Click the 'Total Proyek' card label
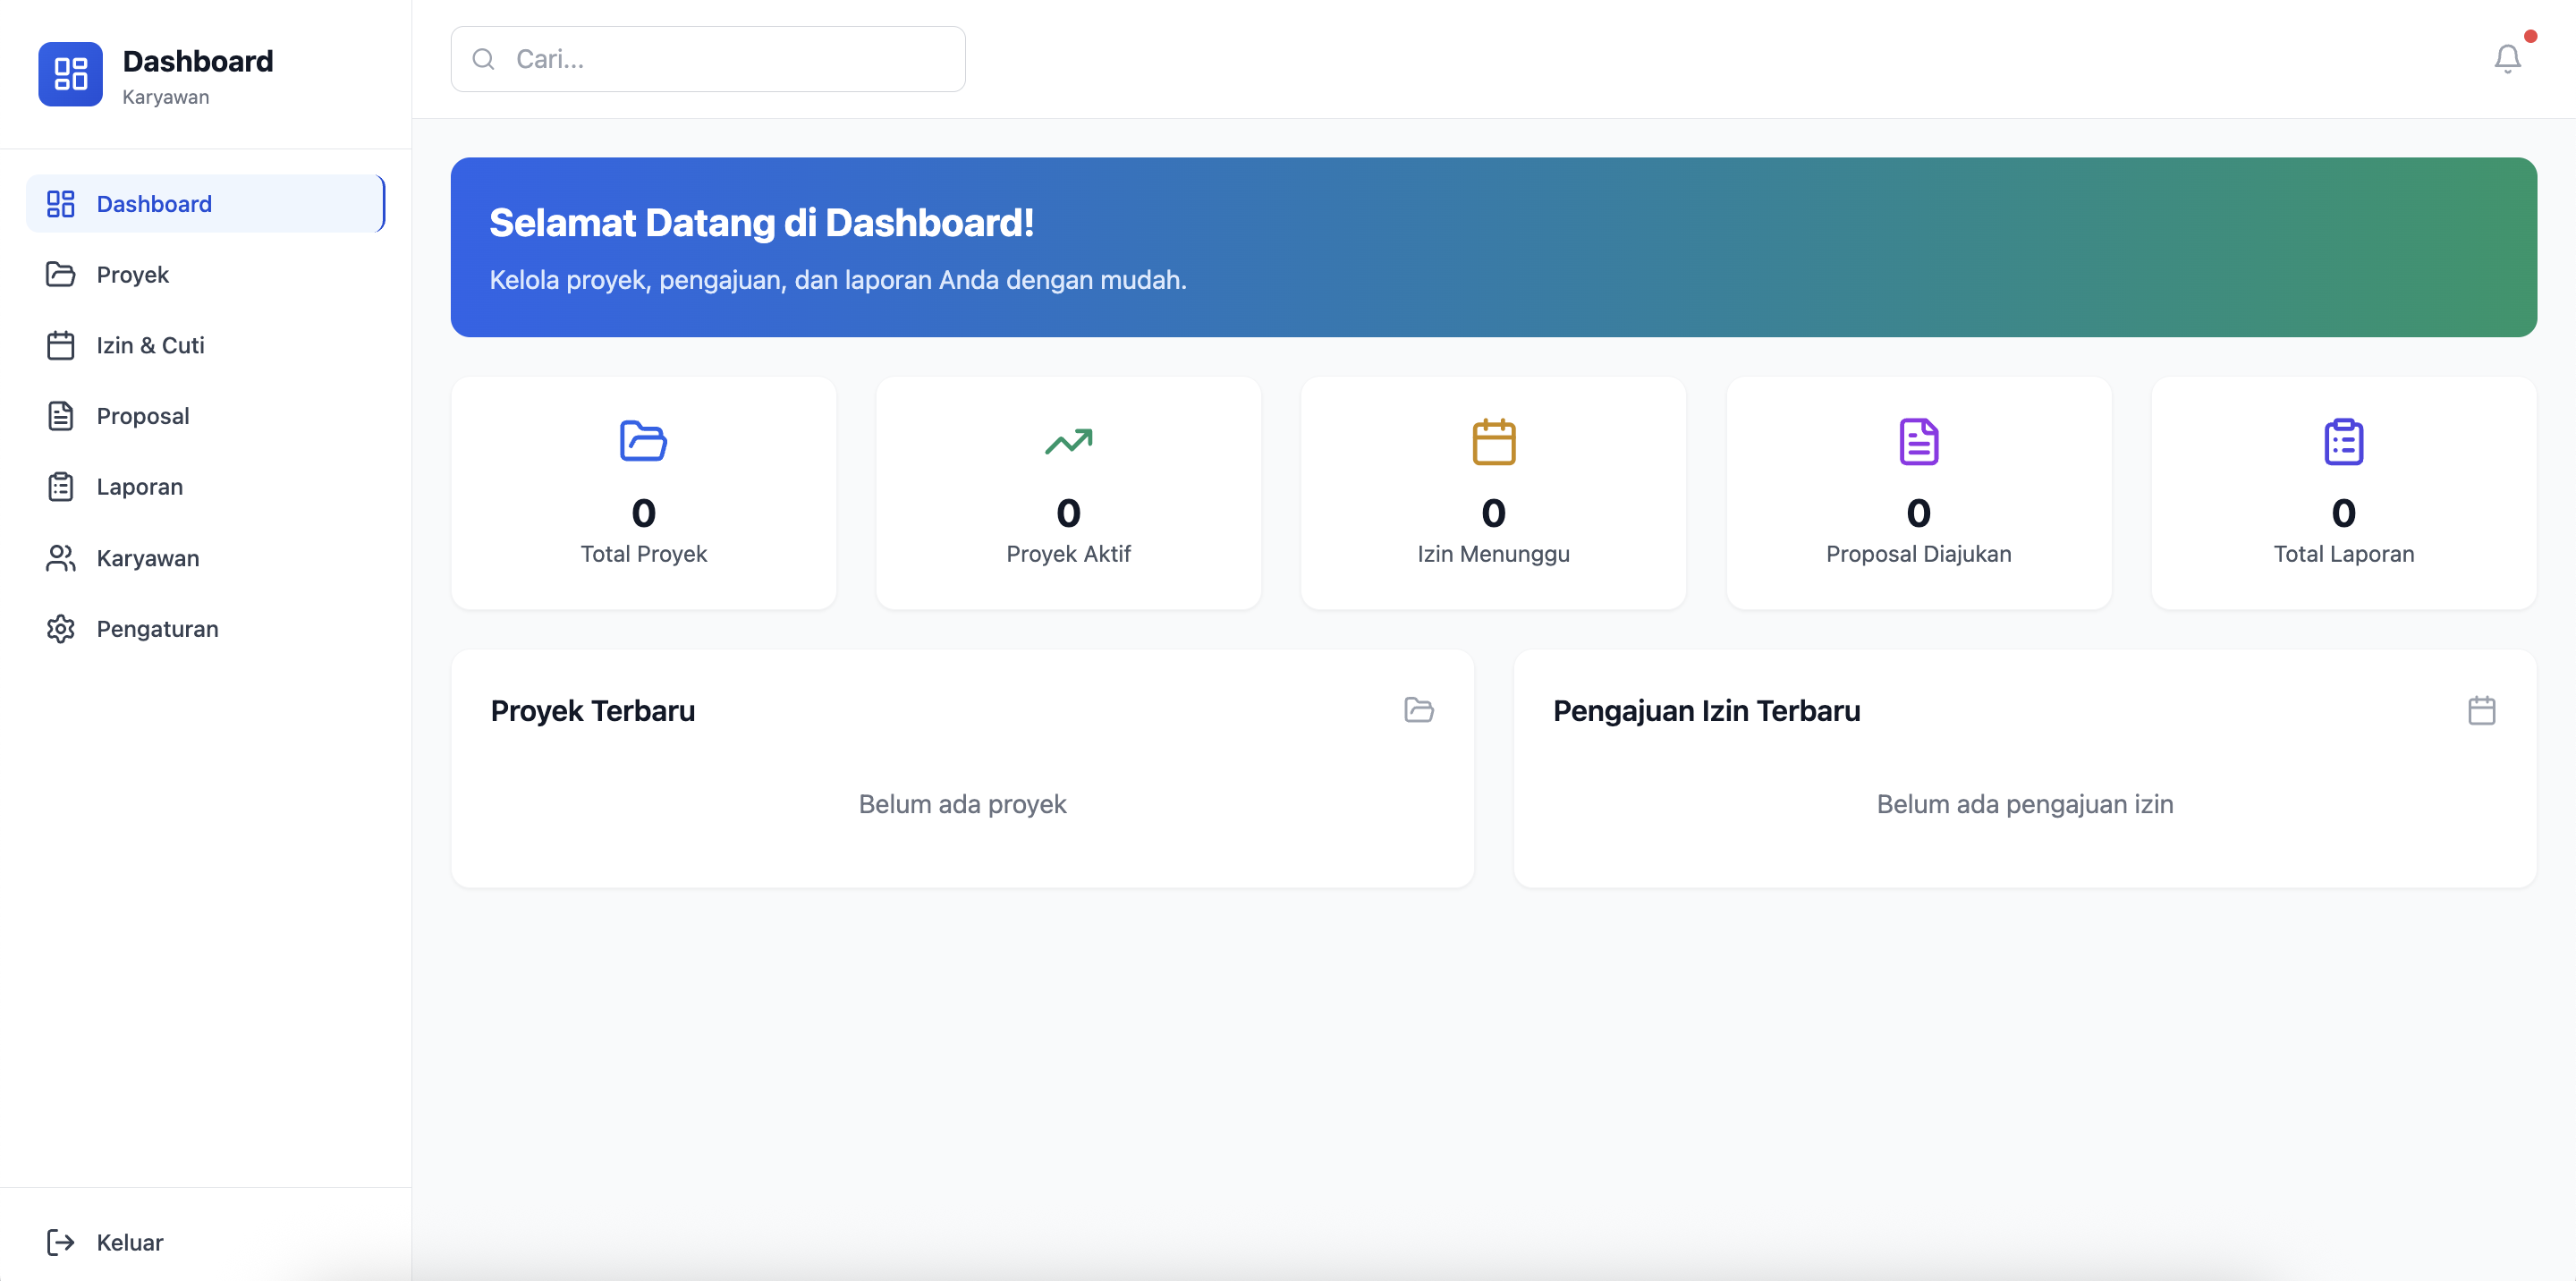 [643, 554]
